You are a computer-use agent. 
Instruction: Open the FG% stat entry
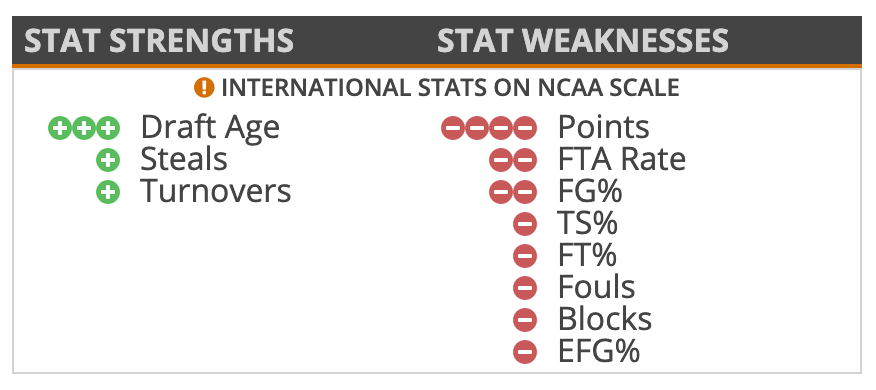[x=590, y=192]
